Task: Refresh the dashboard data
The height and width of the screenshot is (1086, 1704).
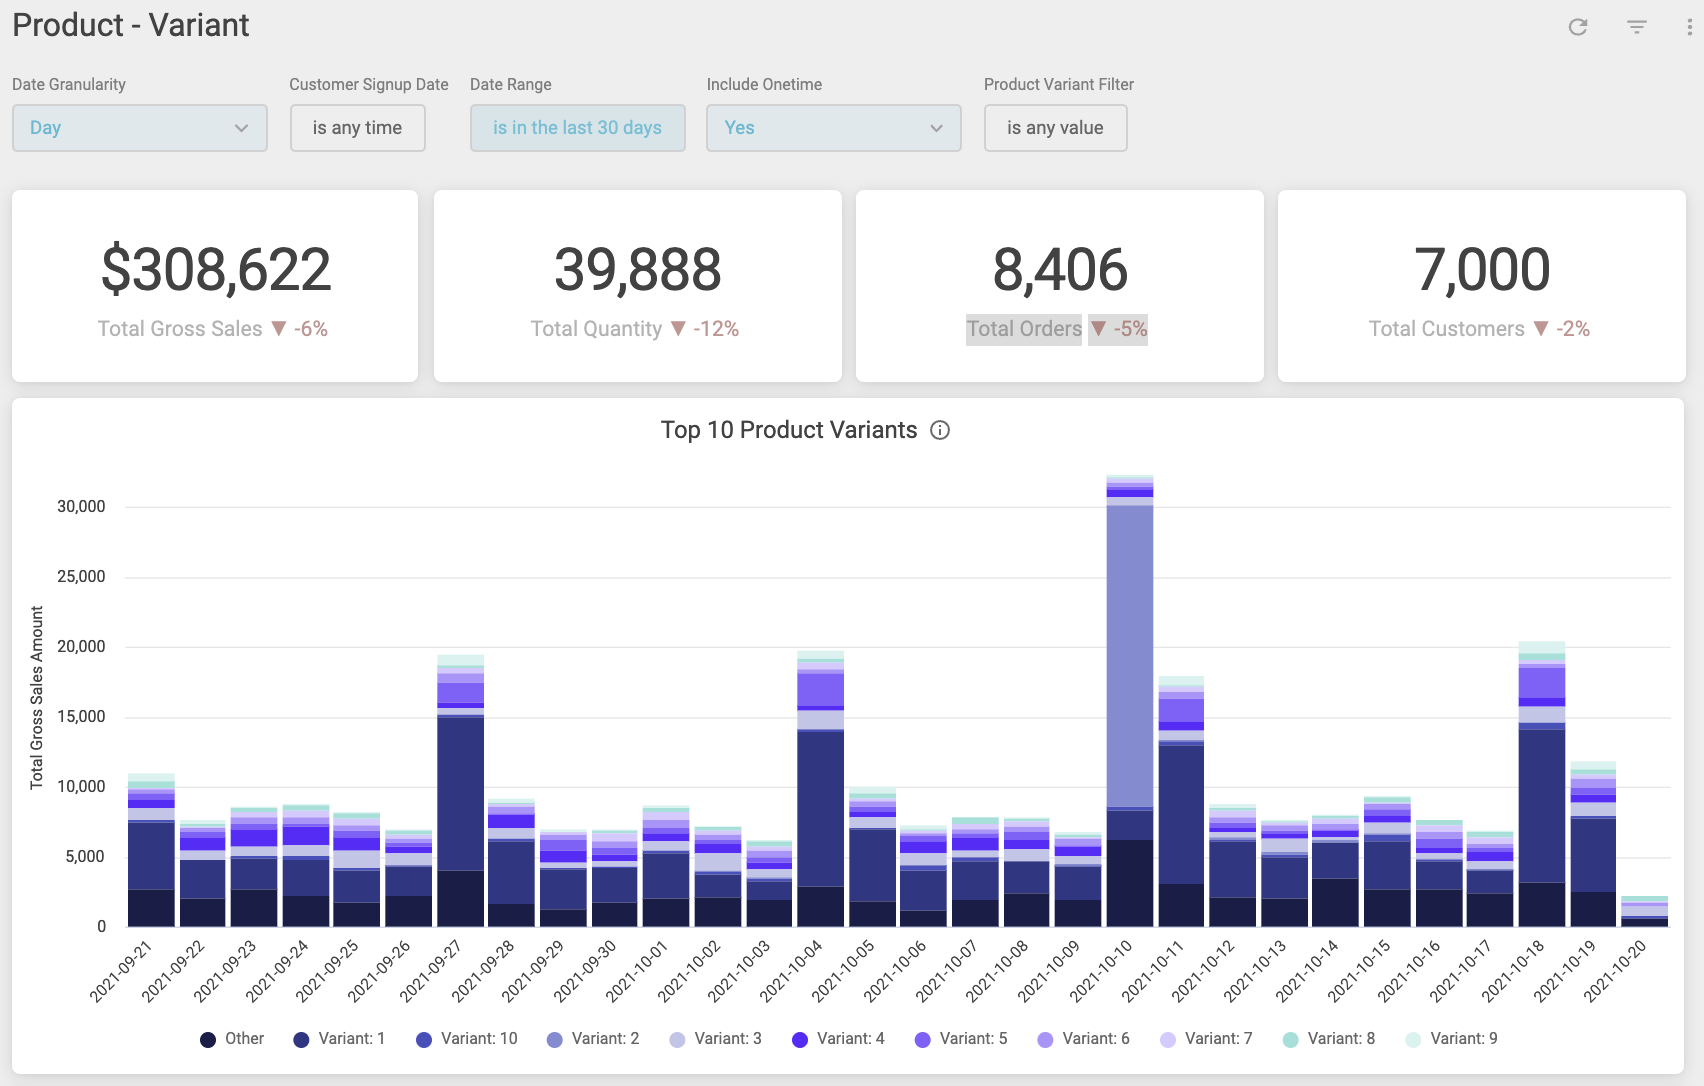Action: point(1578,28)
